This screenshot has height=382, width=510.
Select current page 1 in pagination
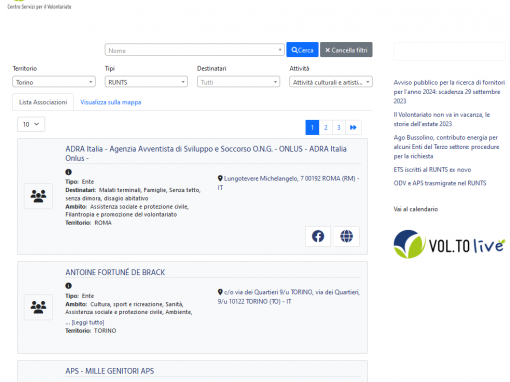(312, 127)
